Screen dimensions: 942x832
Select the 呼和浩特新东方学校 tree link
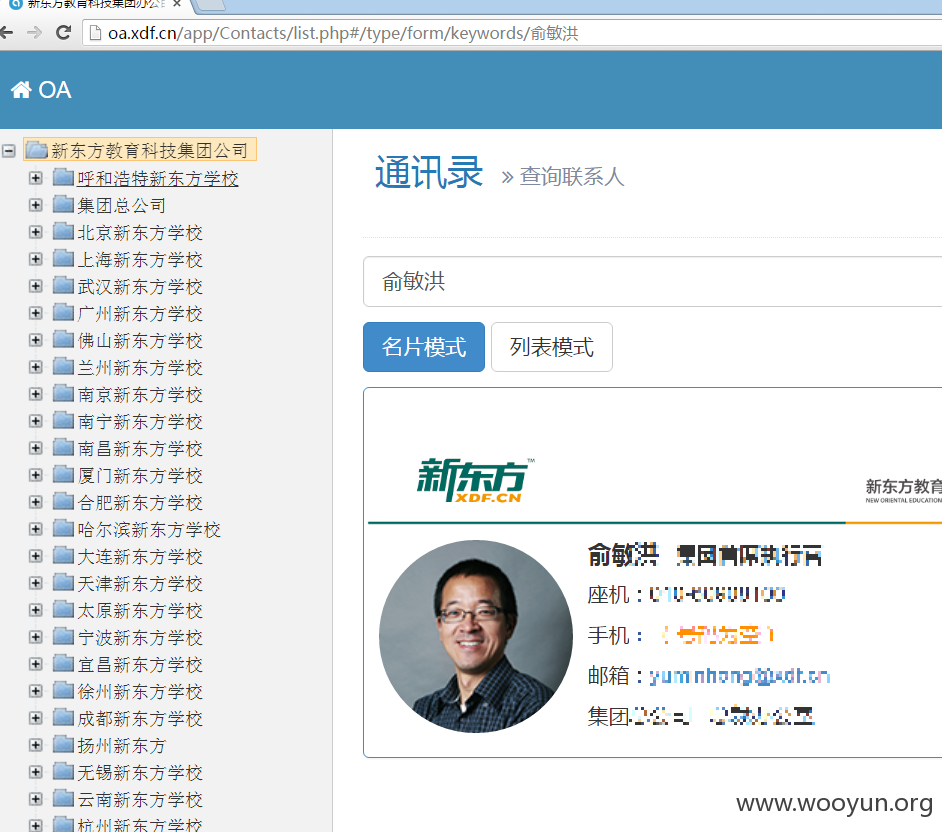158,178
